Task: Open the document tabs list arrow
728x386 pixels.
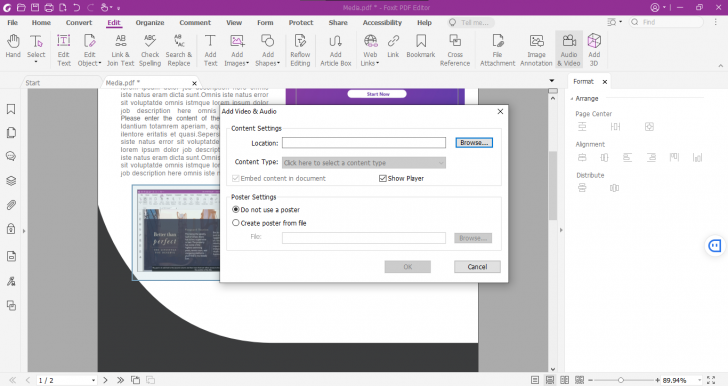Action: 552,81
